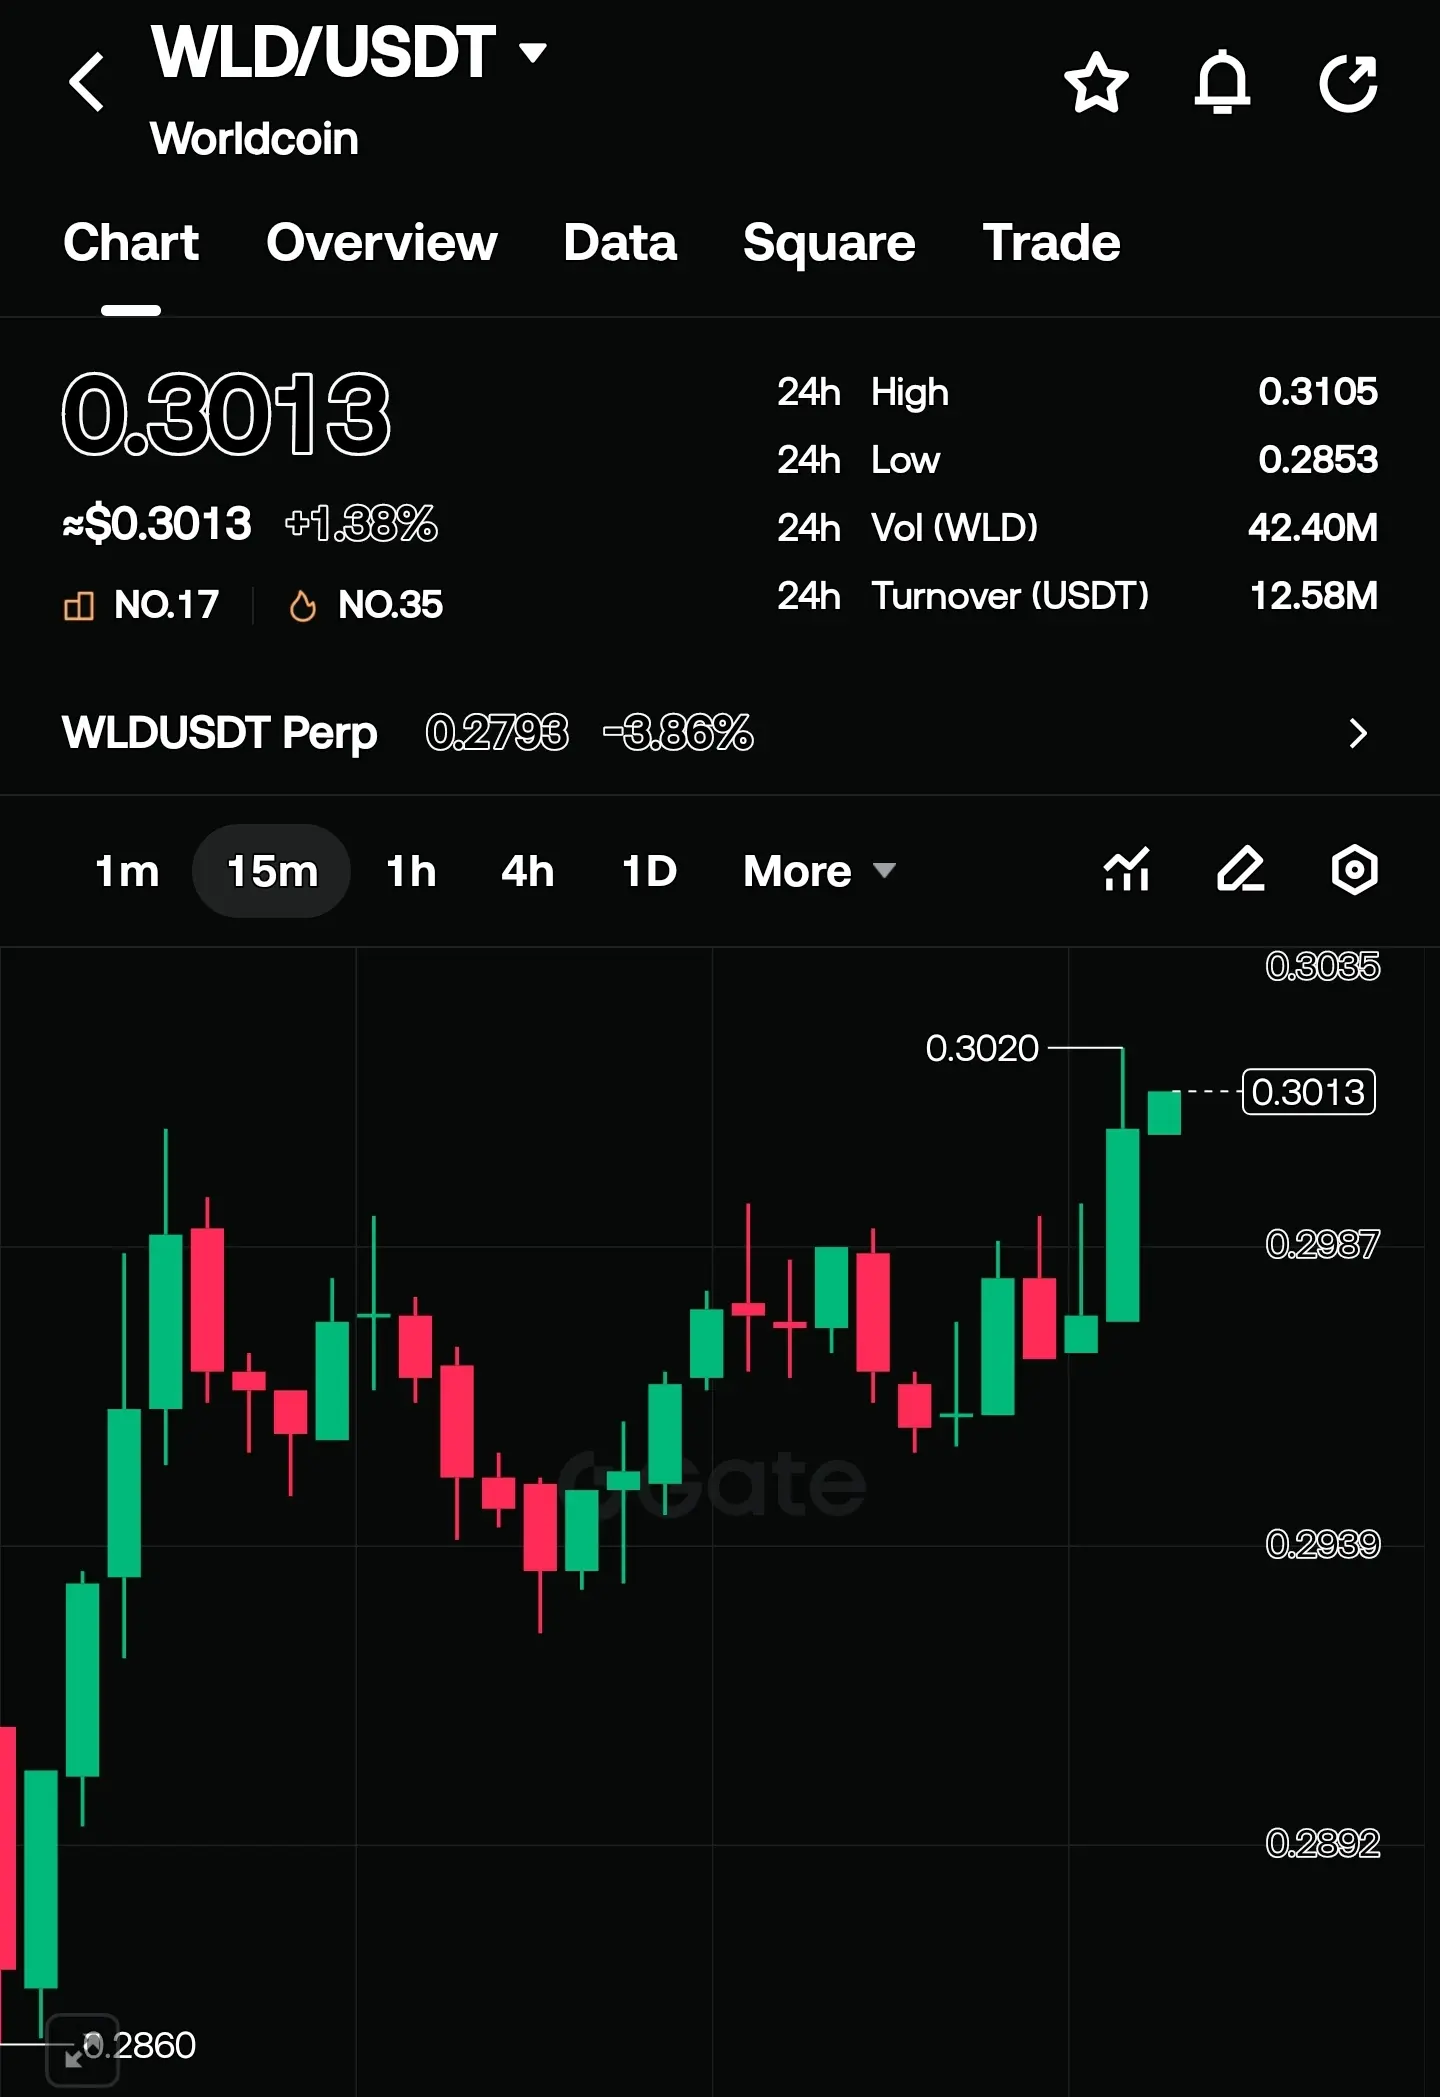Tap the 0.2939 price axis label
Viewport: 1440px width, 2097px height.
(1322, 1544)
